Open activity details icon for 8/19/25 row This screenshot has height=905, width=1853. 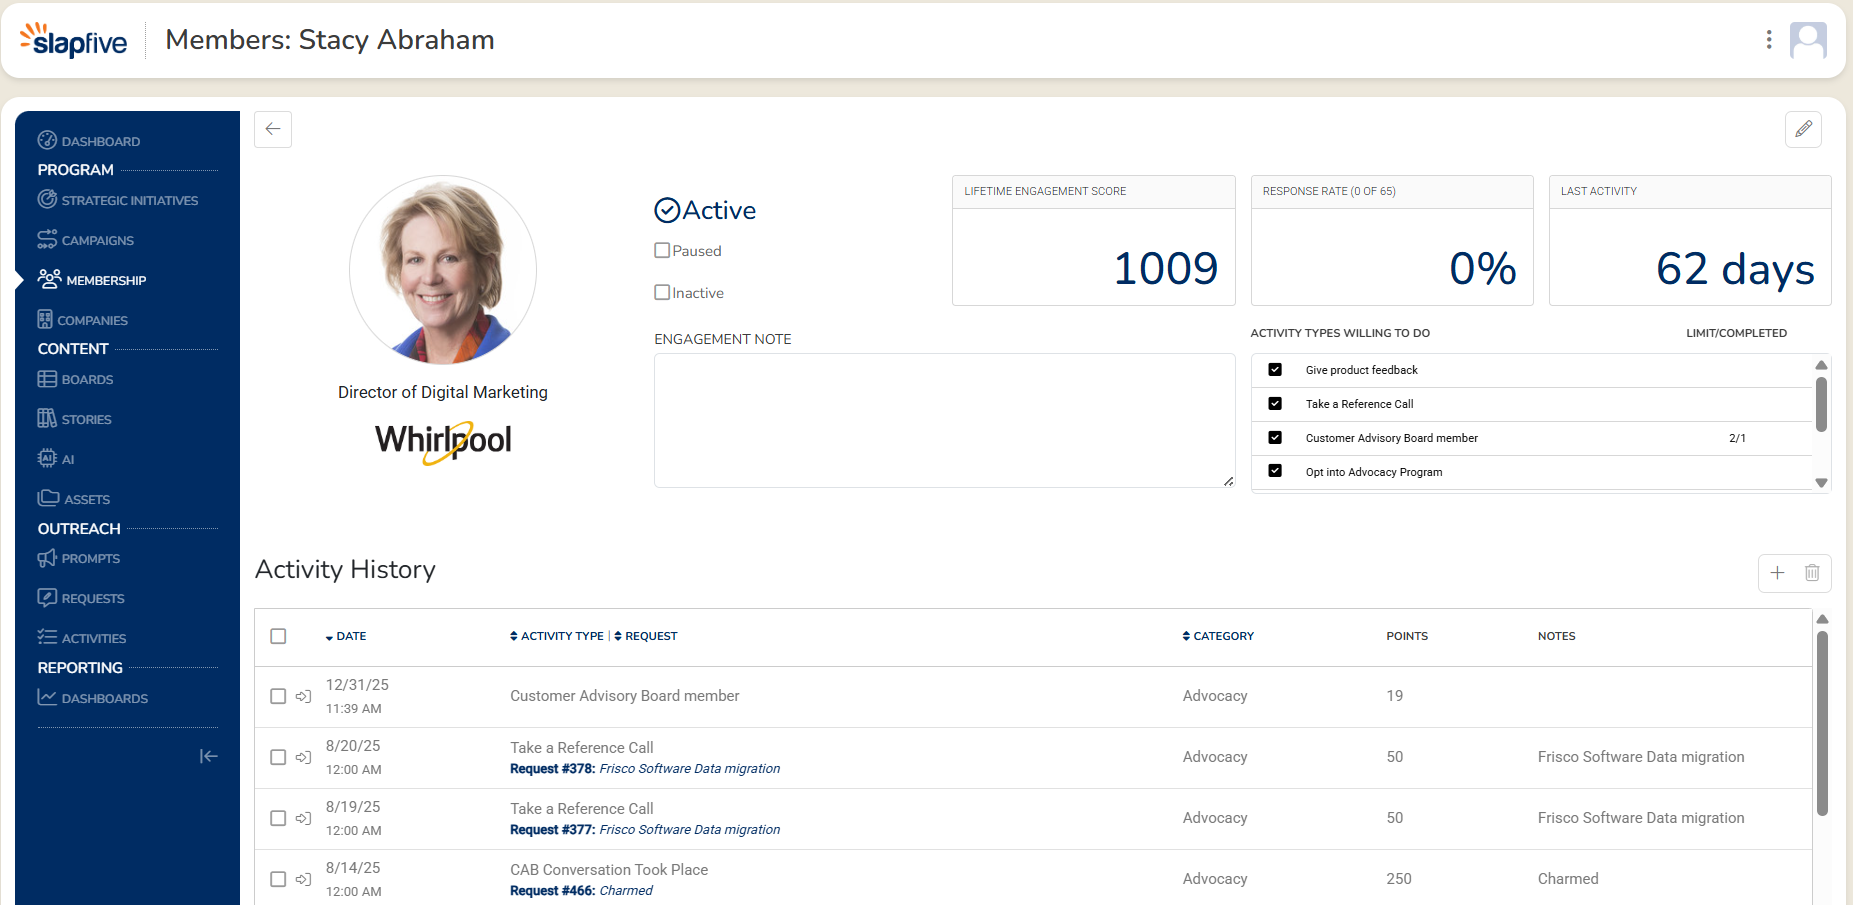(x=303, y=818)
